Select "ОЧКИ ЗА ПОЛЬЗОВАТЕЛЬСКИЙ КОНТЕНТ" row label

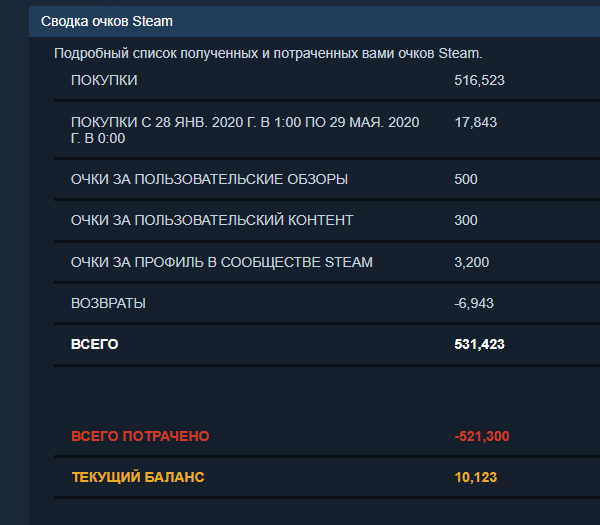(x=212, y=220)
